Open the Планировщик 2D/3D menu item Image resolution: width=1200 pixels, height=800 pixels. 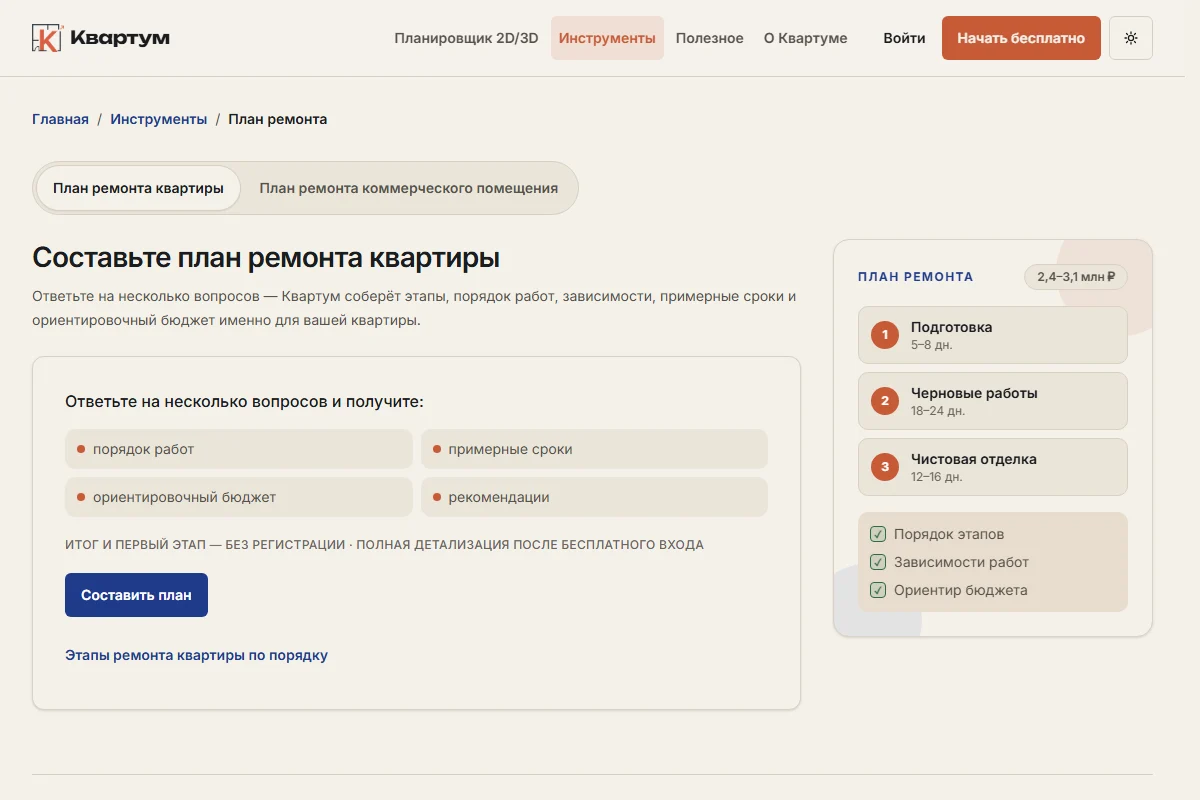466,38
